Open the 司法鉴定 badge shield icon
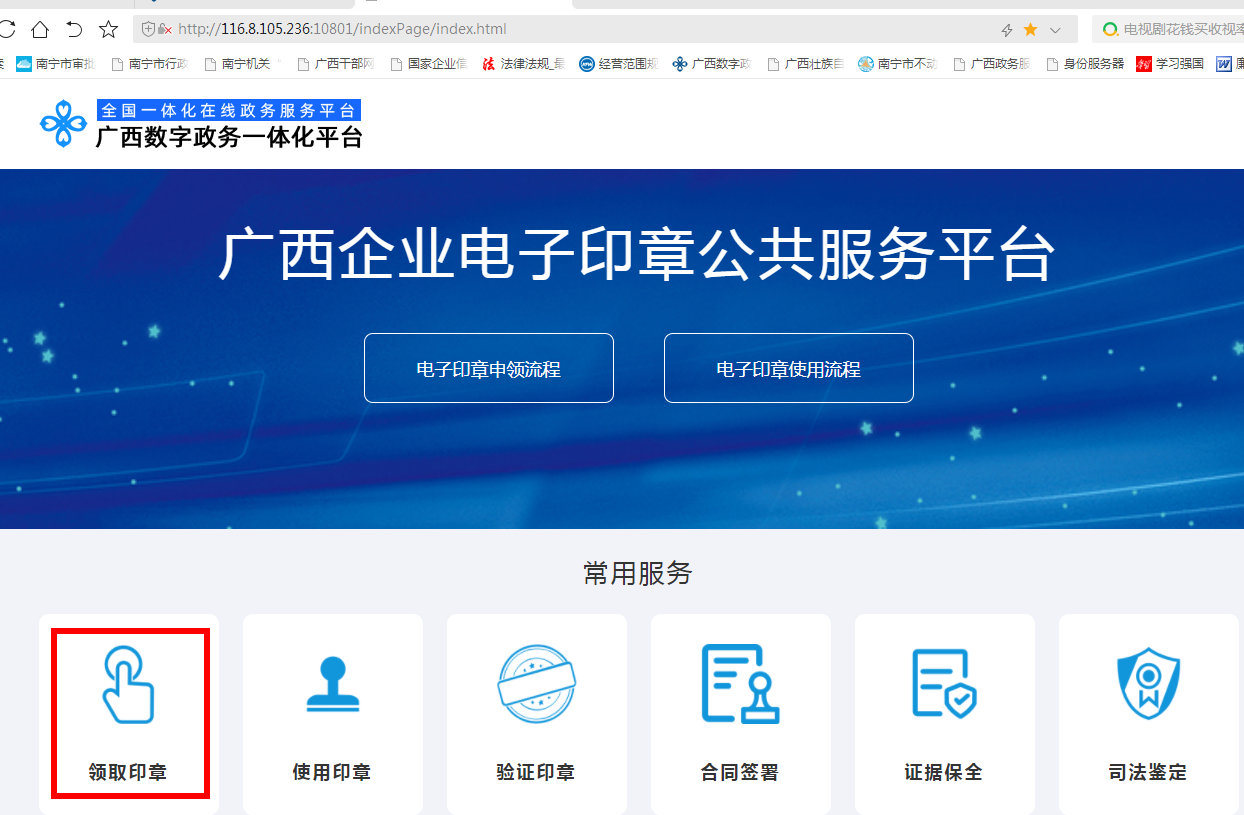The image size is (1244, 815). [x=1148, y=685]
